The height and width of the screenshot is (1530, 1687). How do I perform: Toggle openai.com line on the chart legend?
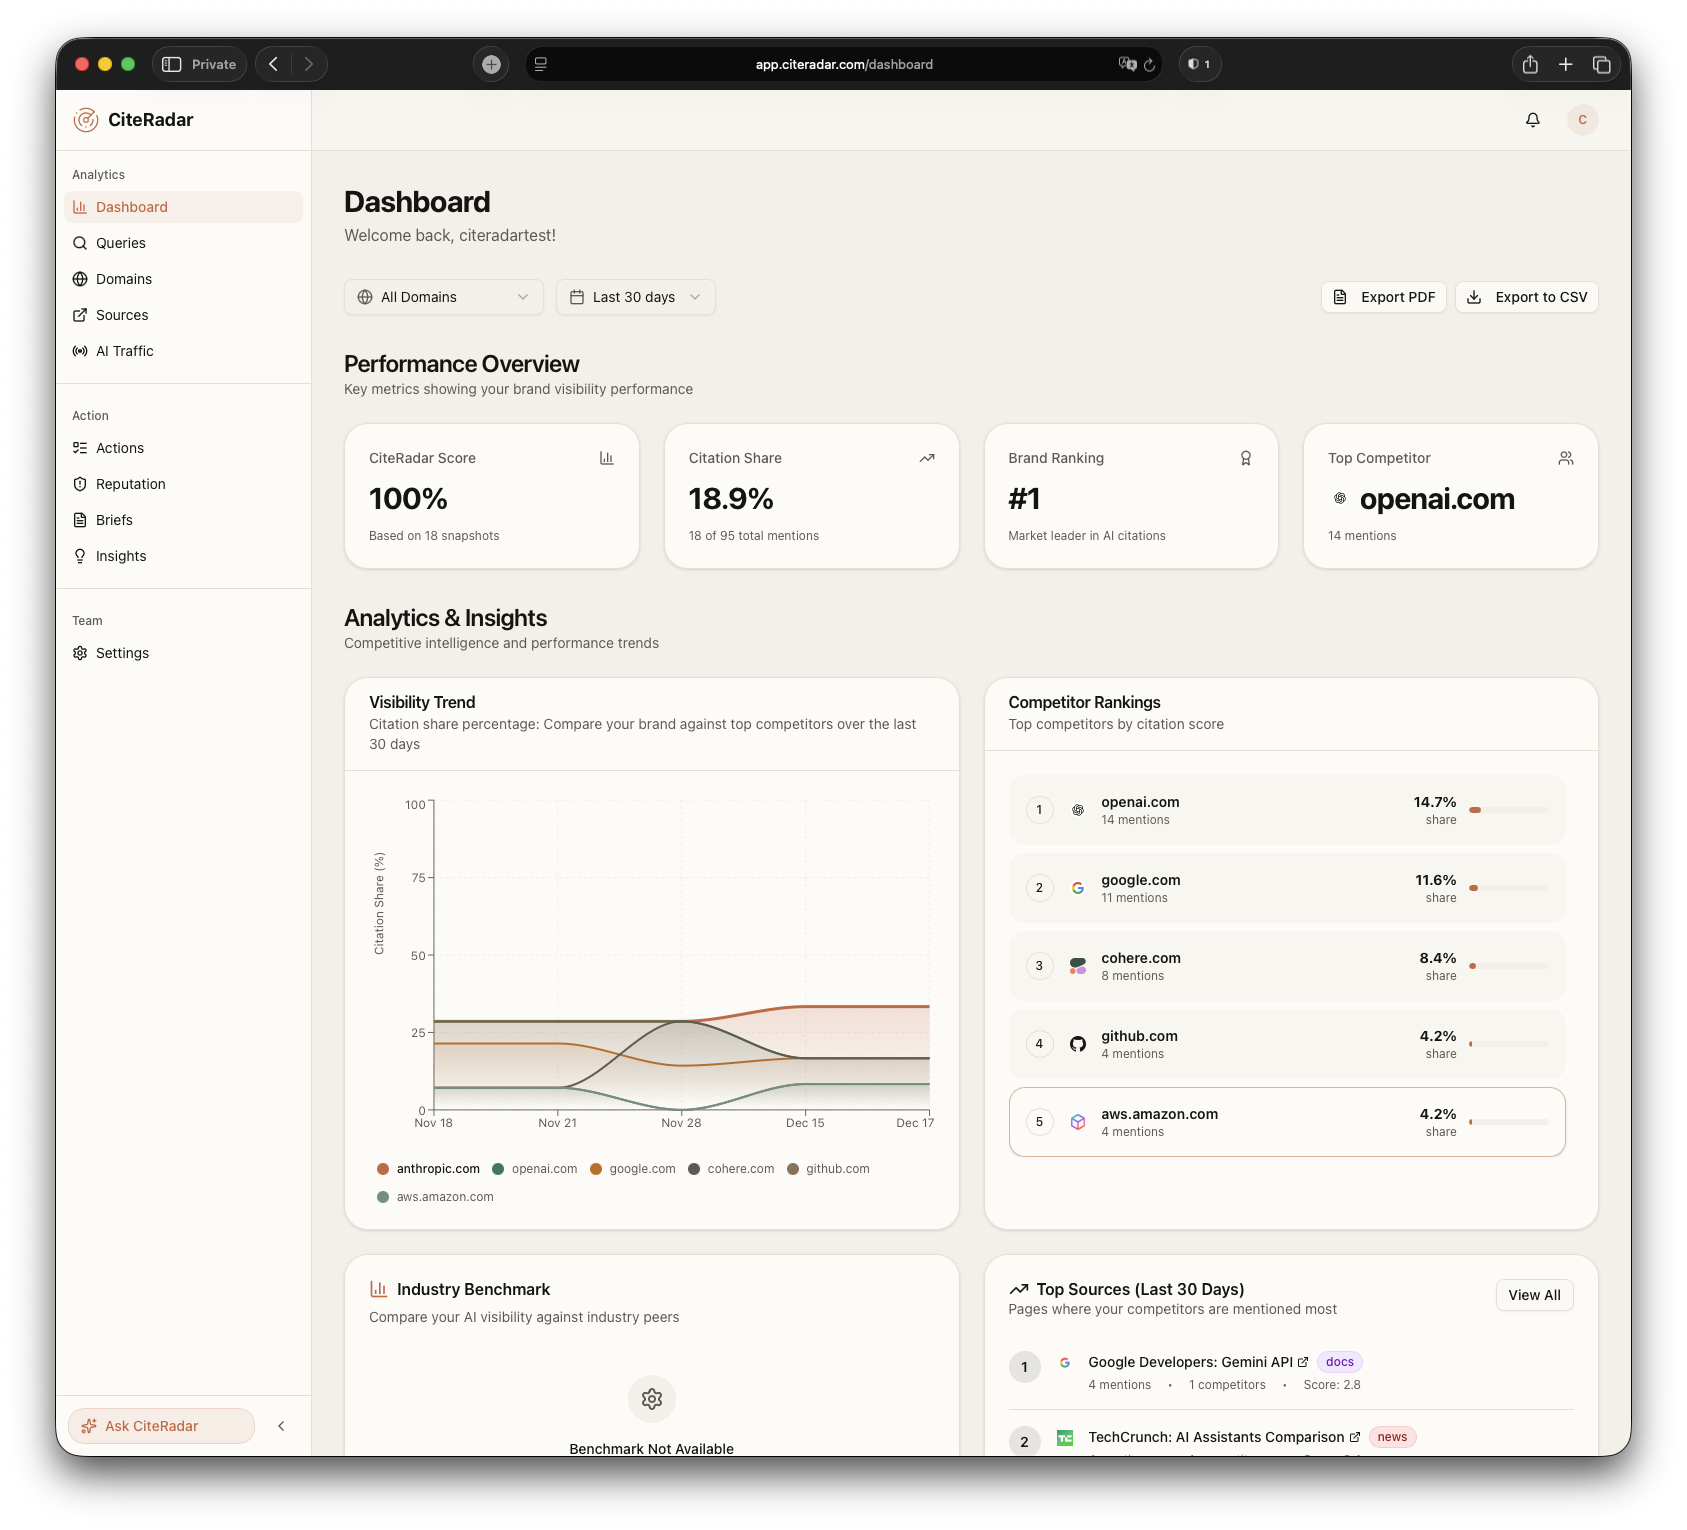click(x=544, y=1168)
